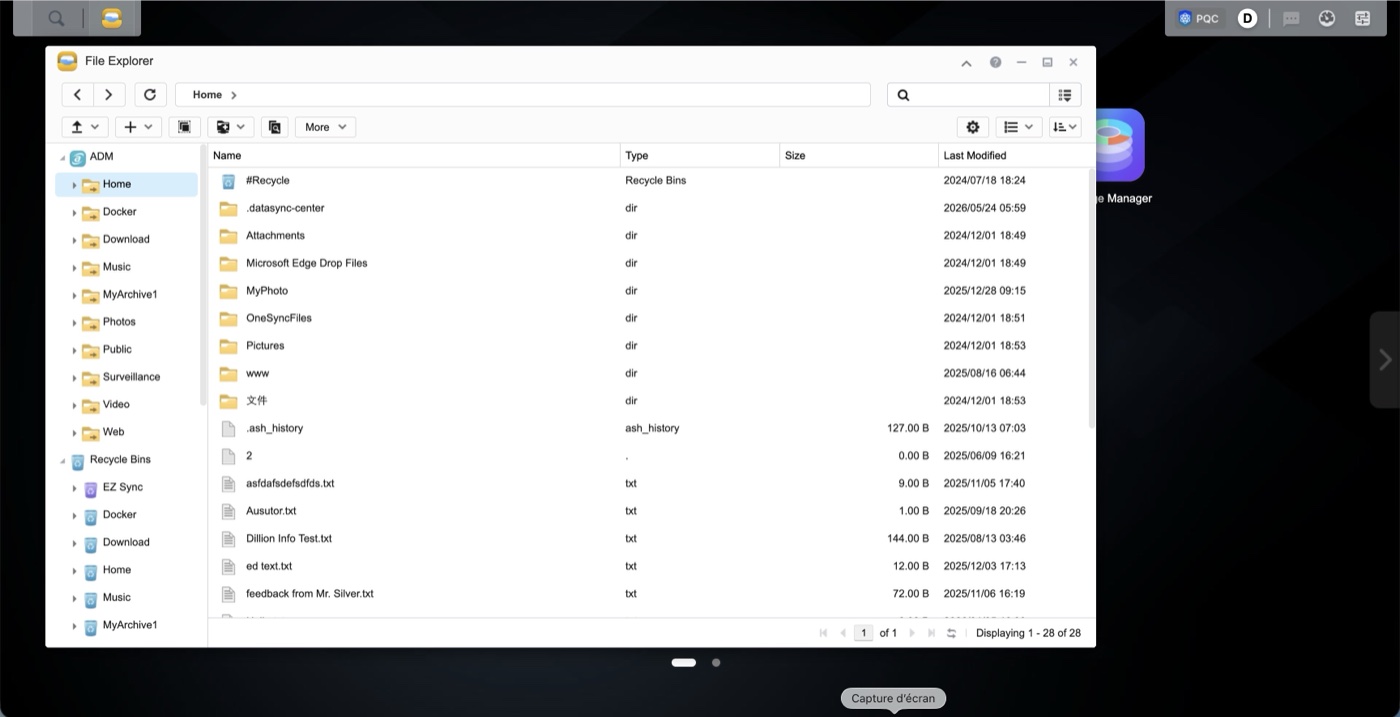Select the MyPhoto folder row

click(648, 291)
